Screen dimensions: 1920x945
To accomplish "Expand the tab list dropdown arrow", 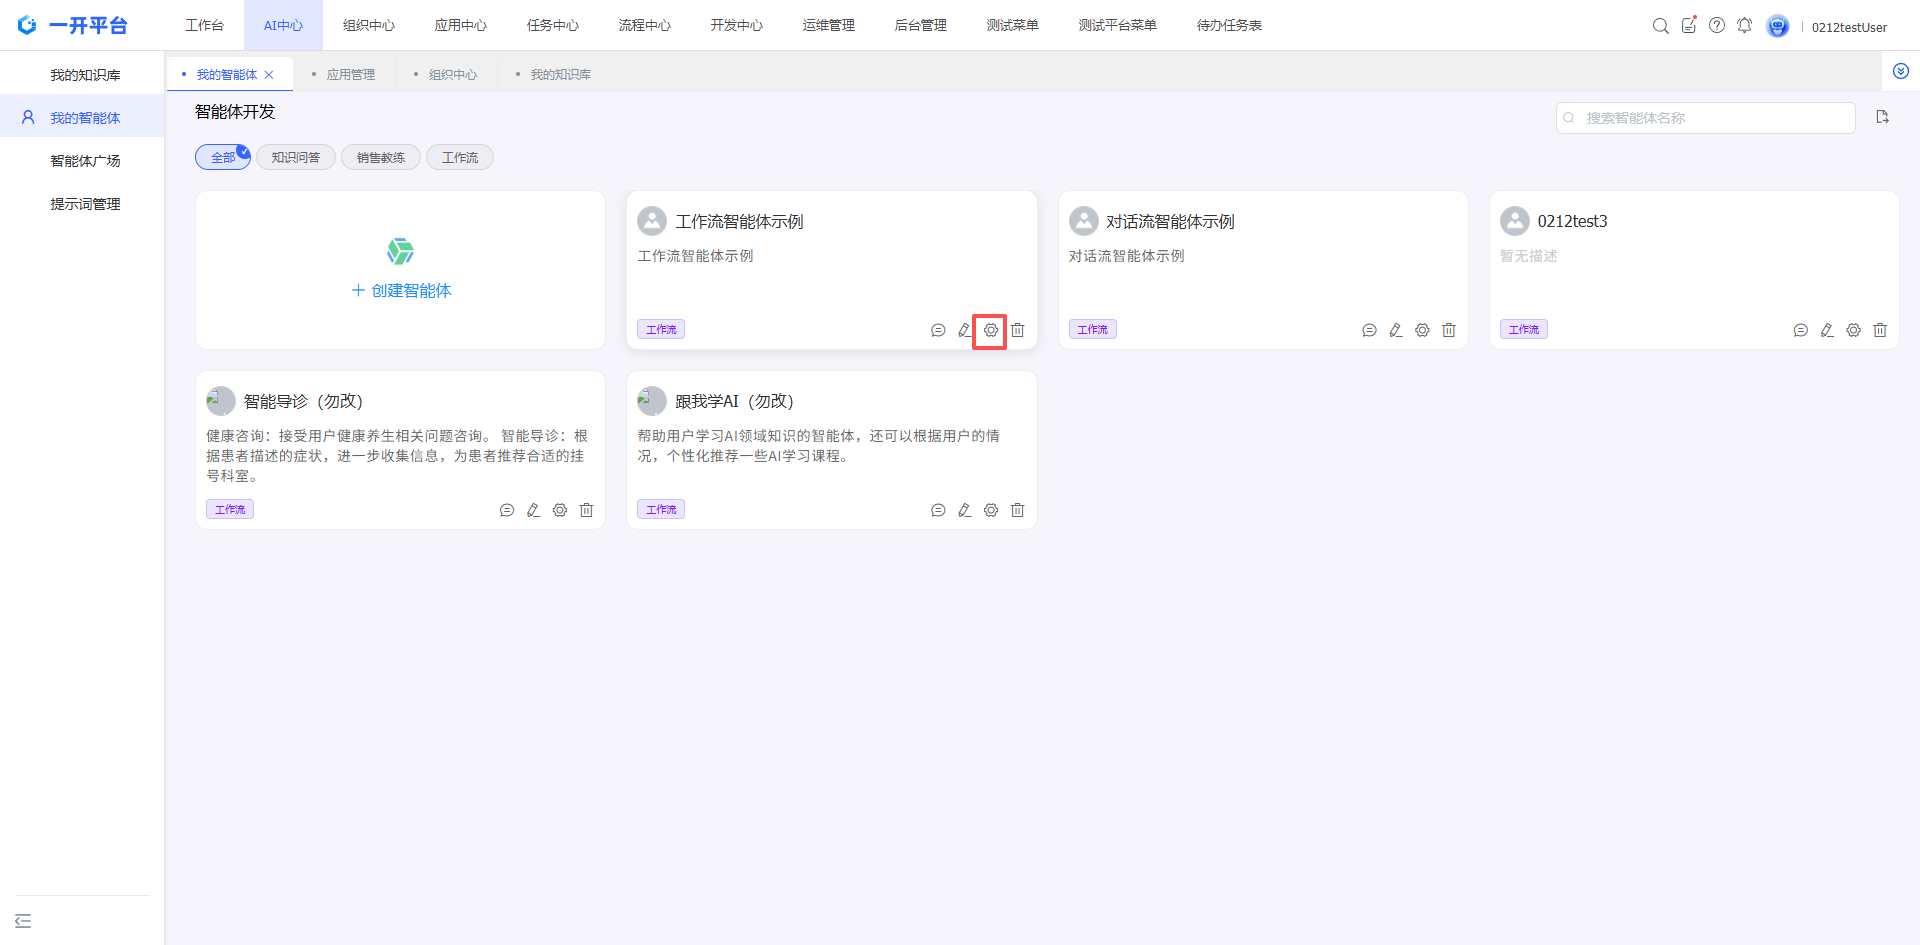I will click(x=1900, y=71).
